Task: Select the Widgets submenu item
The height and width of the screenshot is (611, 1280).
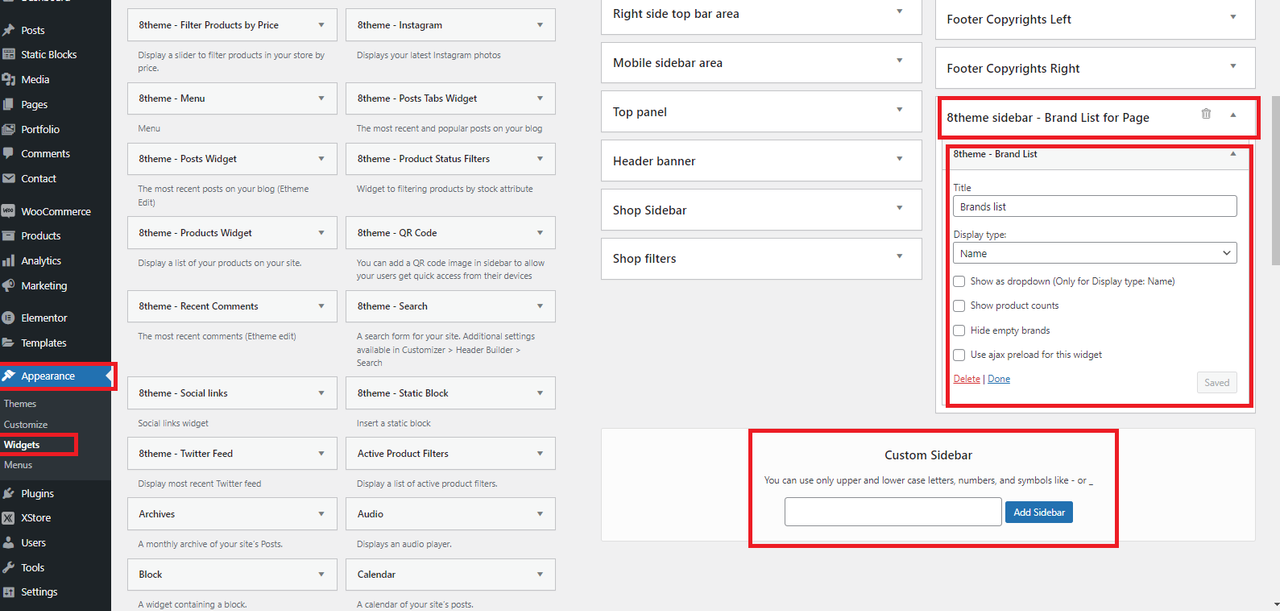Action: [x=22, y=445]
